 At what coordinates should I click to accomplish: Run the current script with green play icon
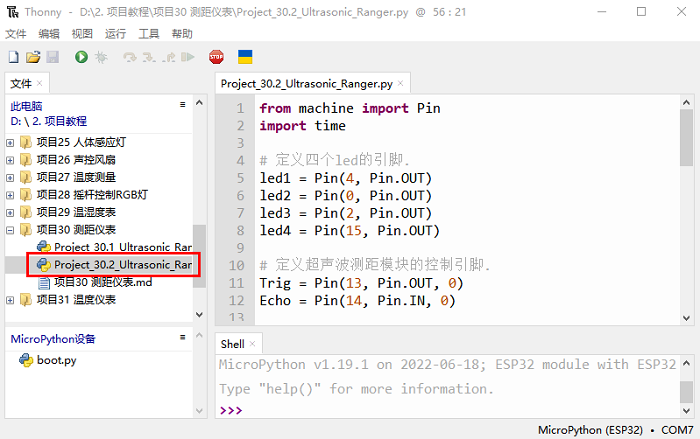pyautogui.click(x=81, y=58)
